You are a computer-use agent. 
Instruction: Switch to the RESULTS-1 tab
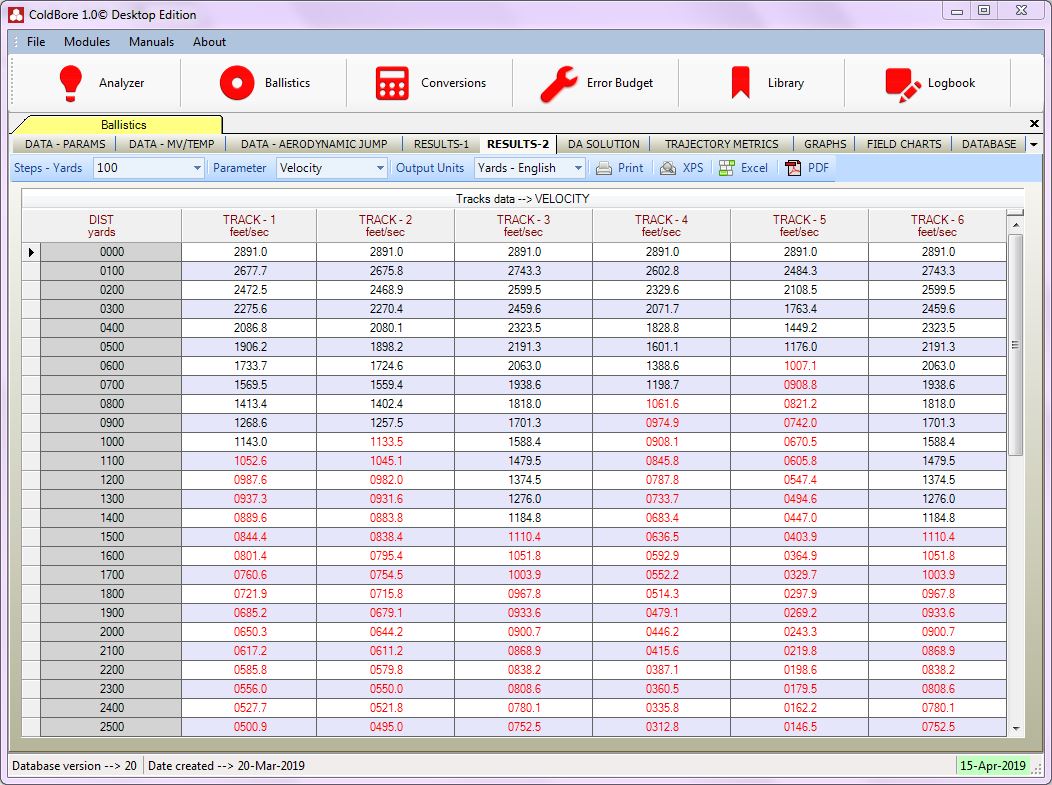pos(441,144)
